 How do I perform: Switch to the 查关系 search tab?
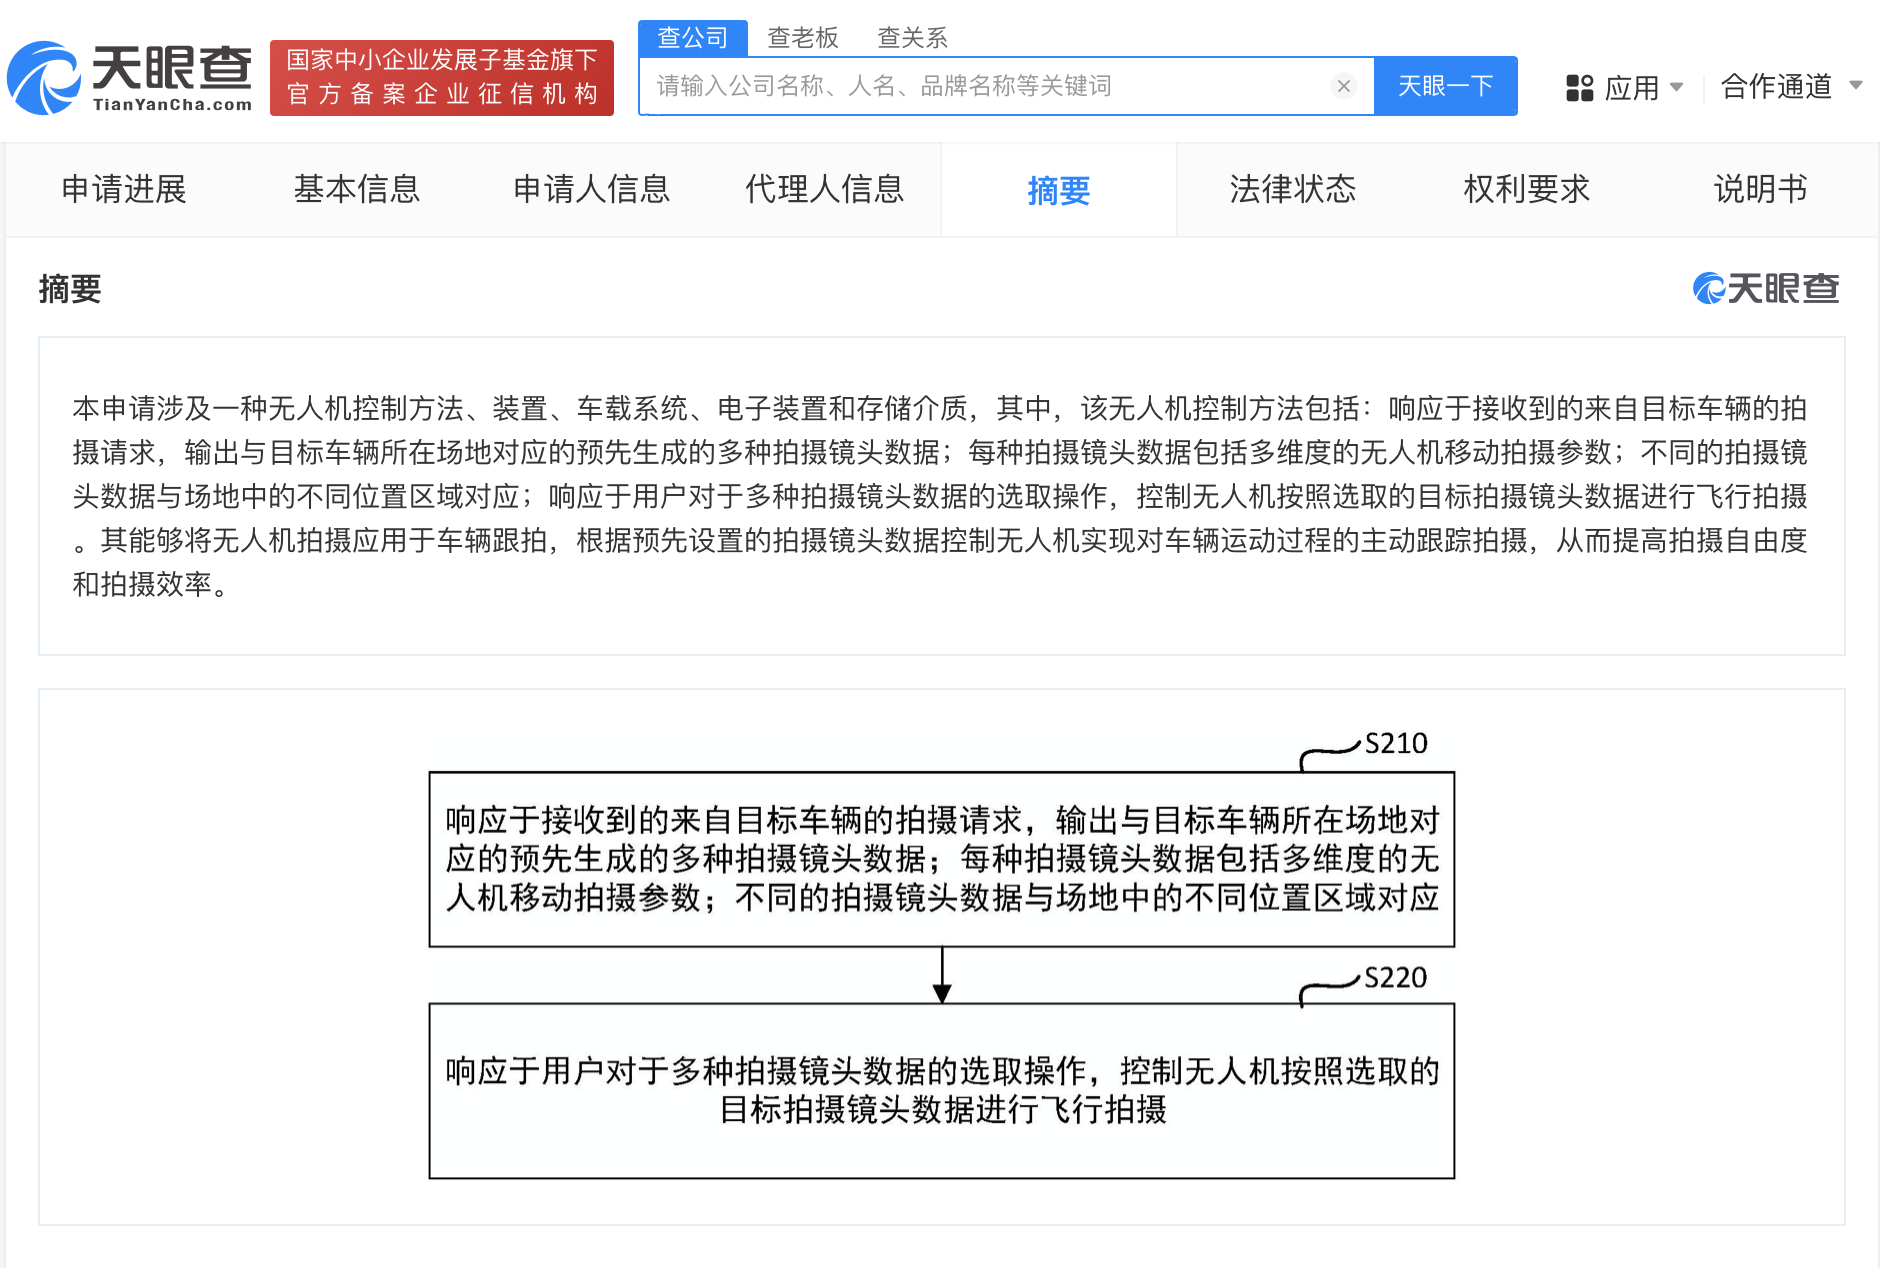click(912, 38)
